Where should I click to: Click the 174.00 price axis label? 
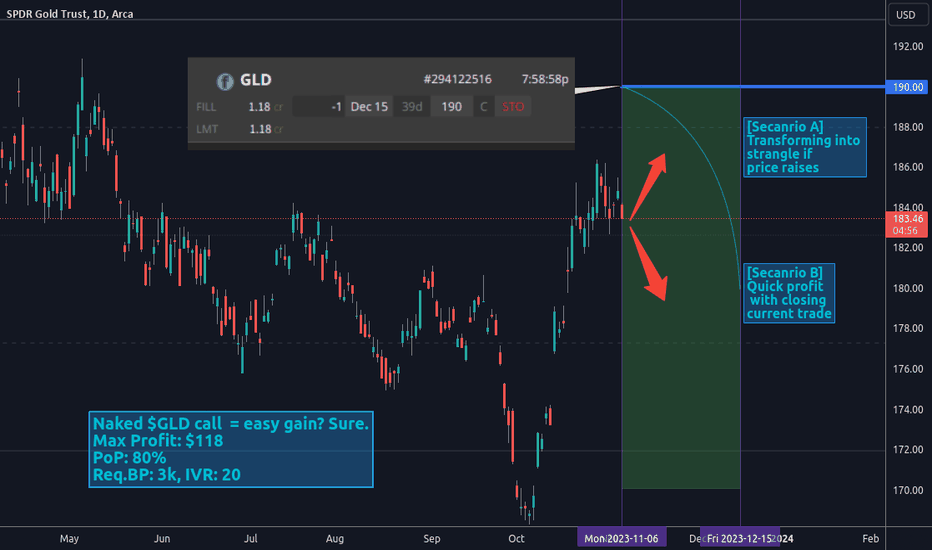[908, 409]
